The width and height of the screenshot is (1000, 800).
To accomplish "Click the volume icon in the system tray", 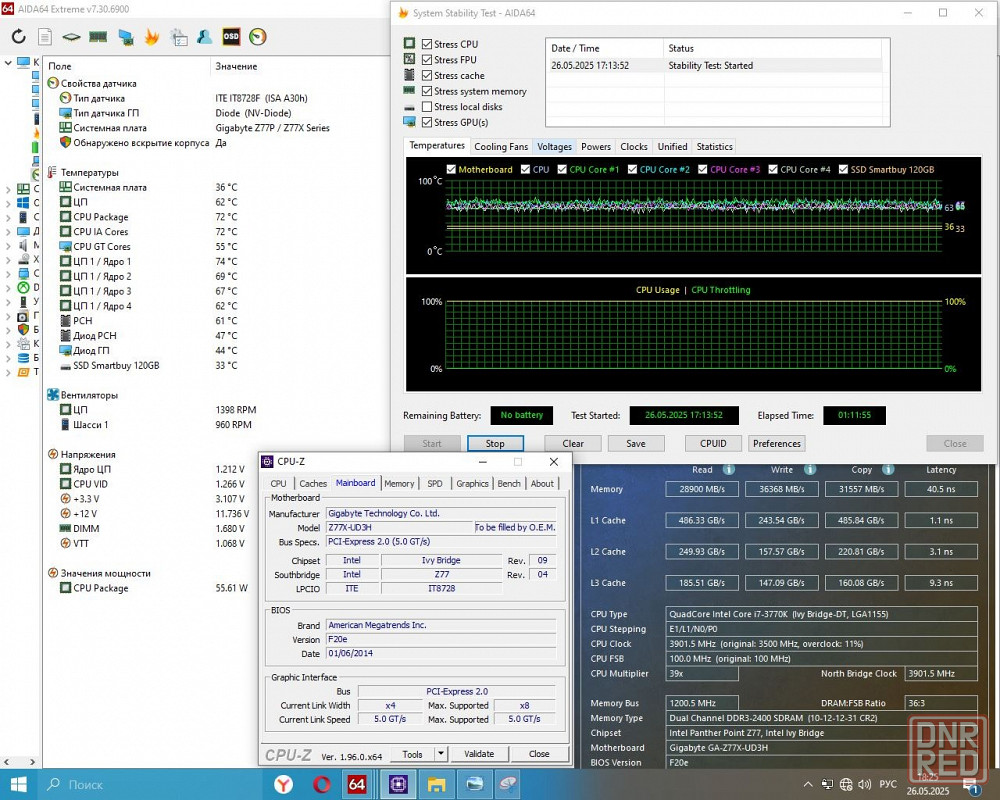I will [864, 784].
